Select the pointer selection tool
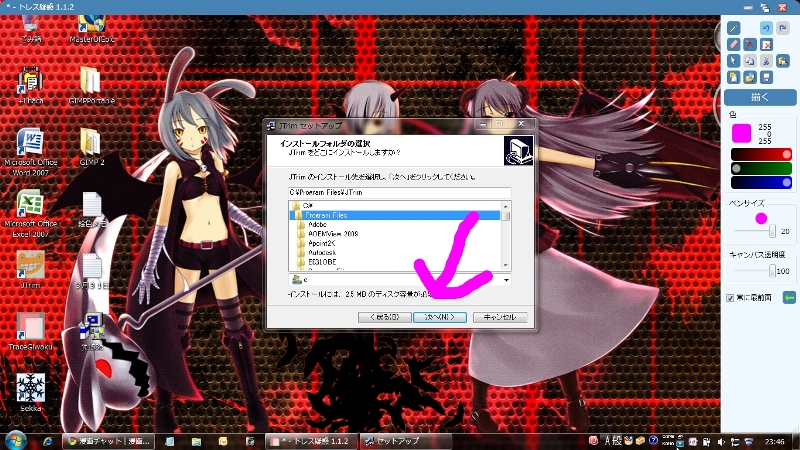This screenshot has width=800, height=450. coord(733,61)
